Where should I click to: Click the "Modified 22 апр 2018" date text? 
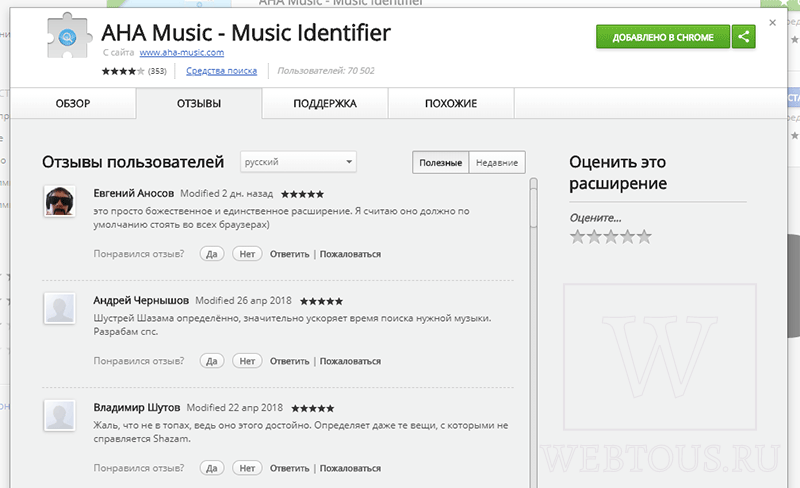point(235,408)
